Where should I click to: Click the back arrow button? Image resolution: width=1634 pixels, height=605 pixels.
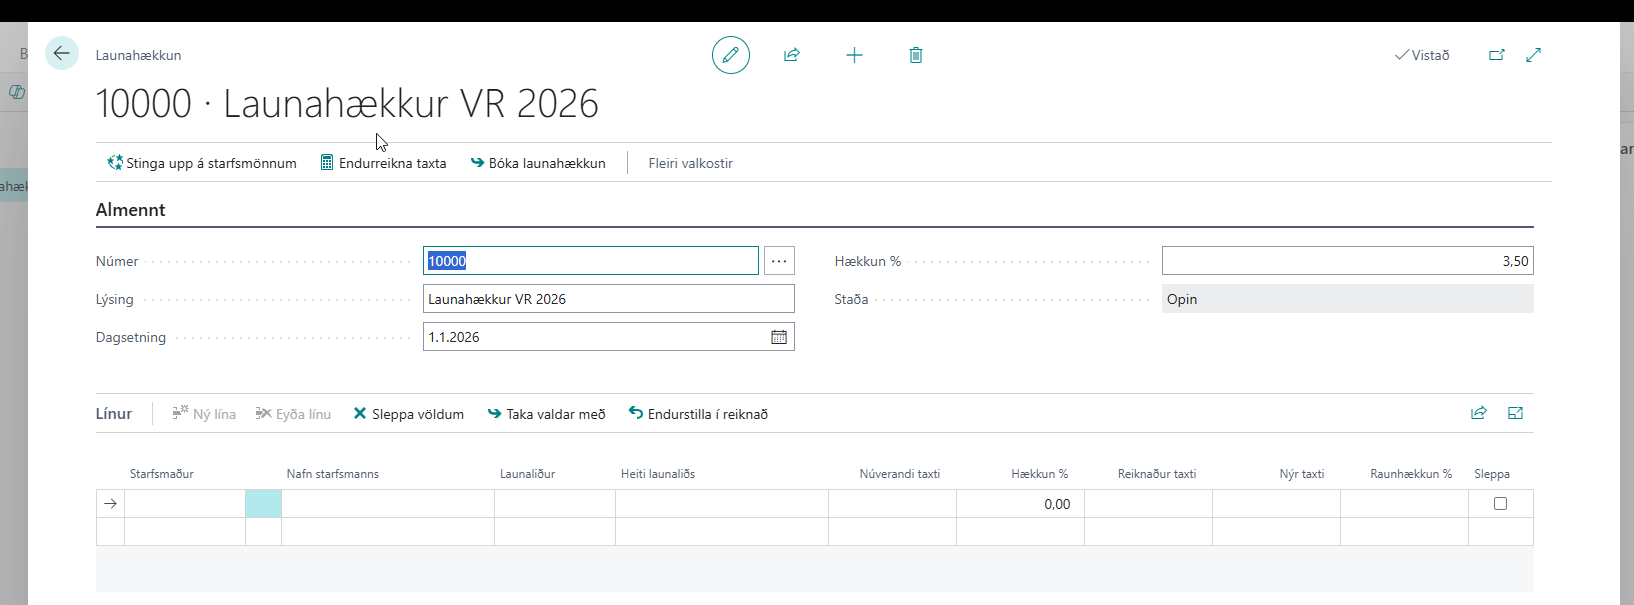point(62,54)
